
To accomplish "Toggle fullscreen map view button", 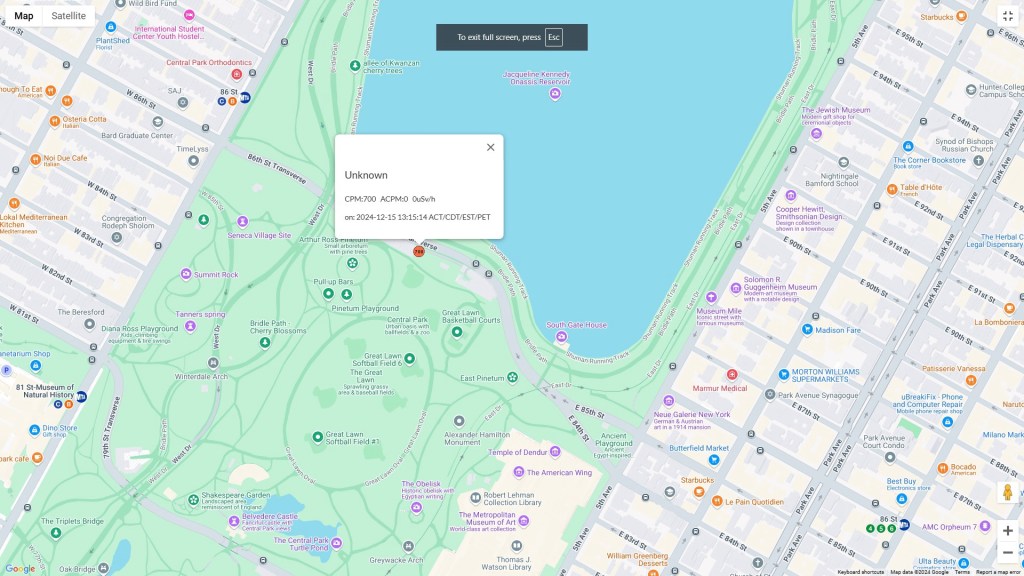I will pos(1007,16).
